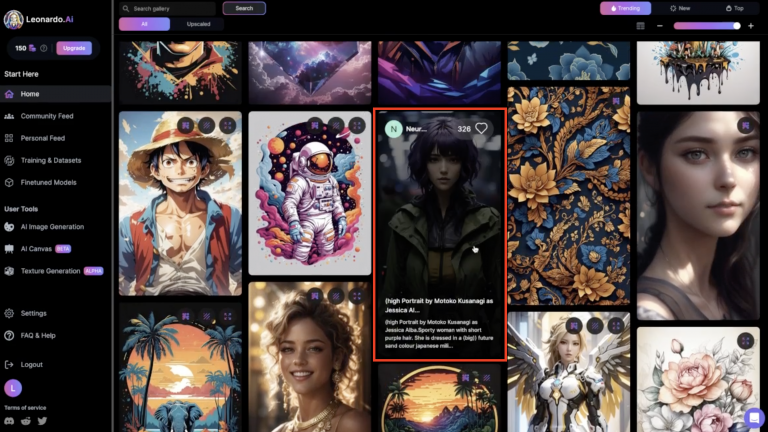Screen dimensions: 768x432
Task: Open AI Image Generation from sidebar
Action: [x=52, y=227]
